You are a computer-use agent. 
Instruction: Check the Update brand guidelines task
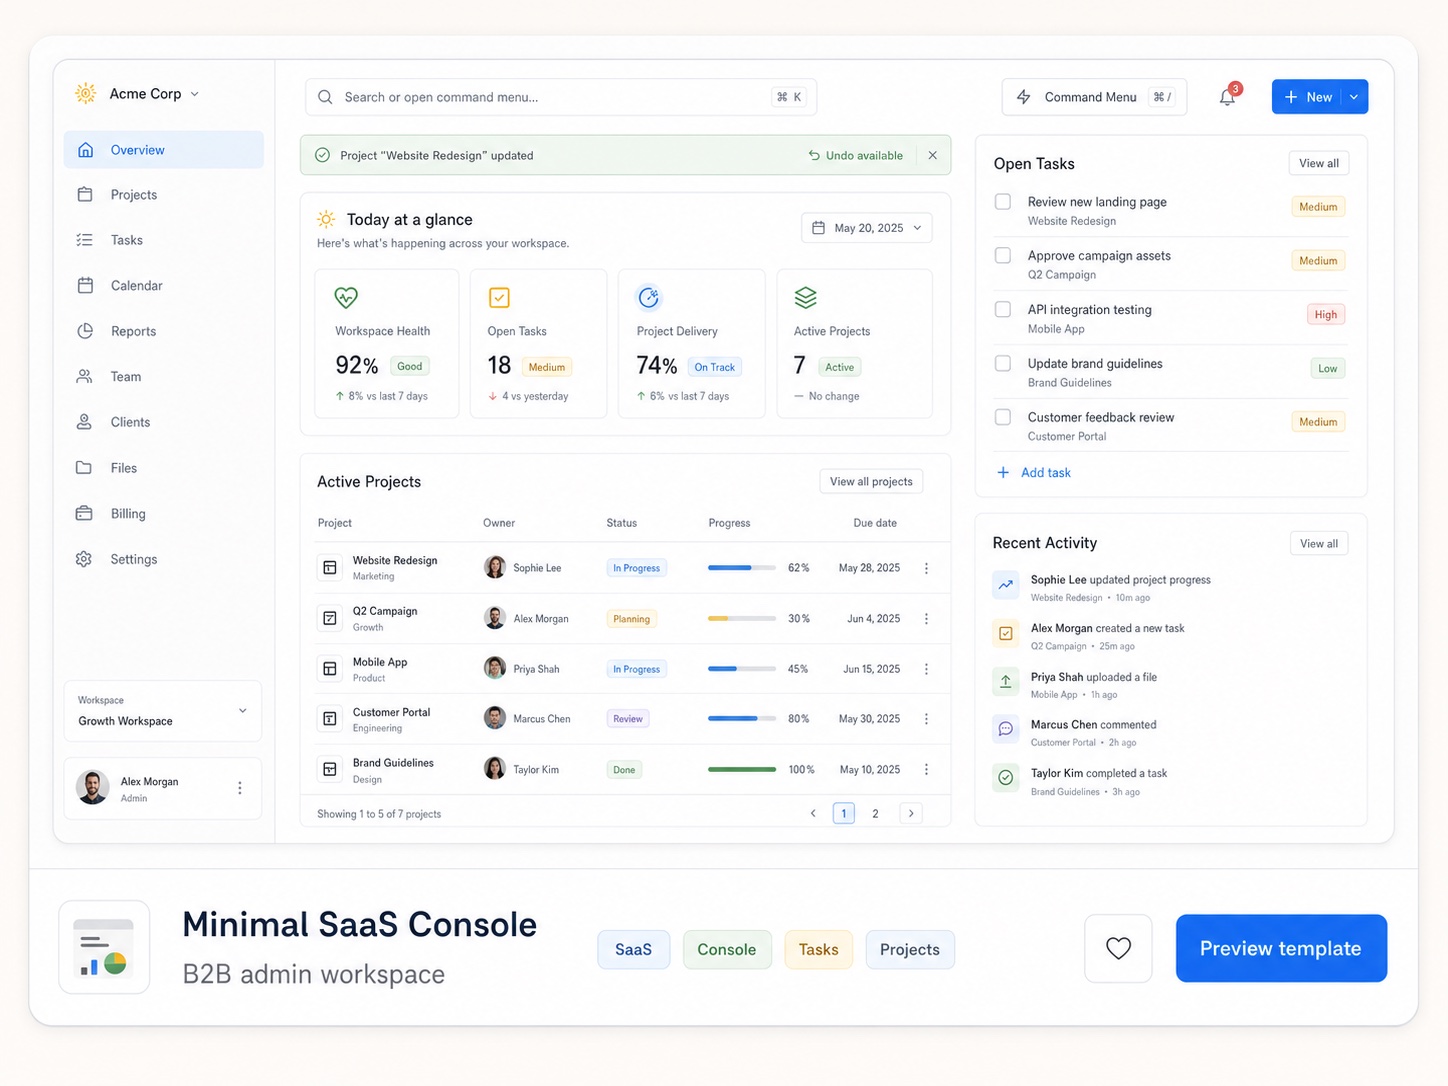click(1003, 364)
